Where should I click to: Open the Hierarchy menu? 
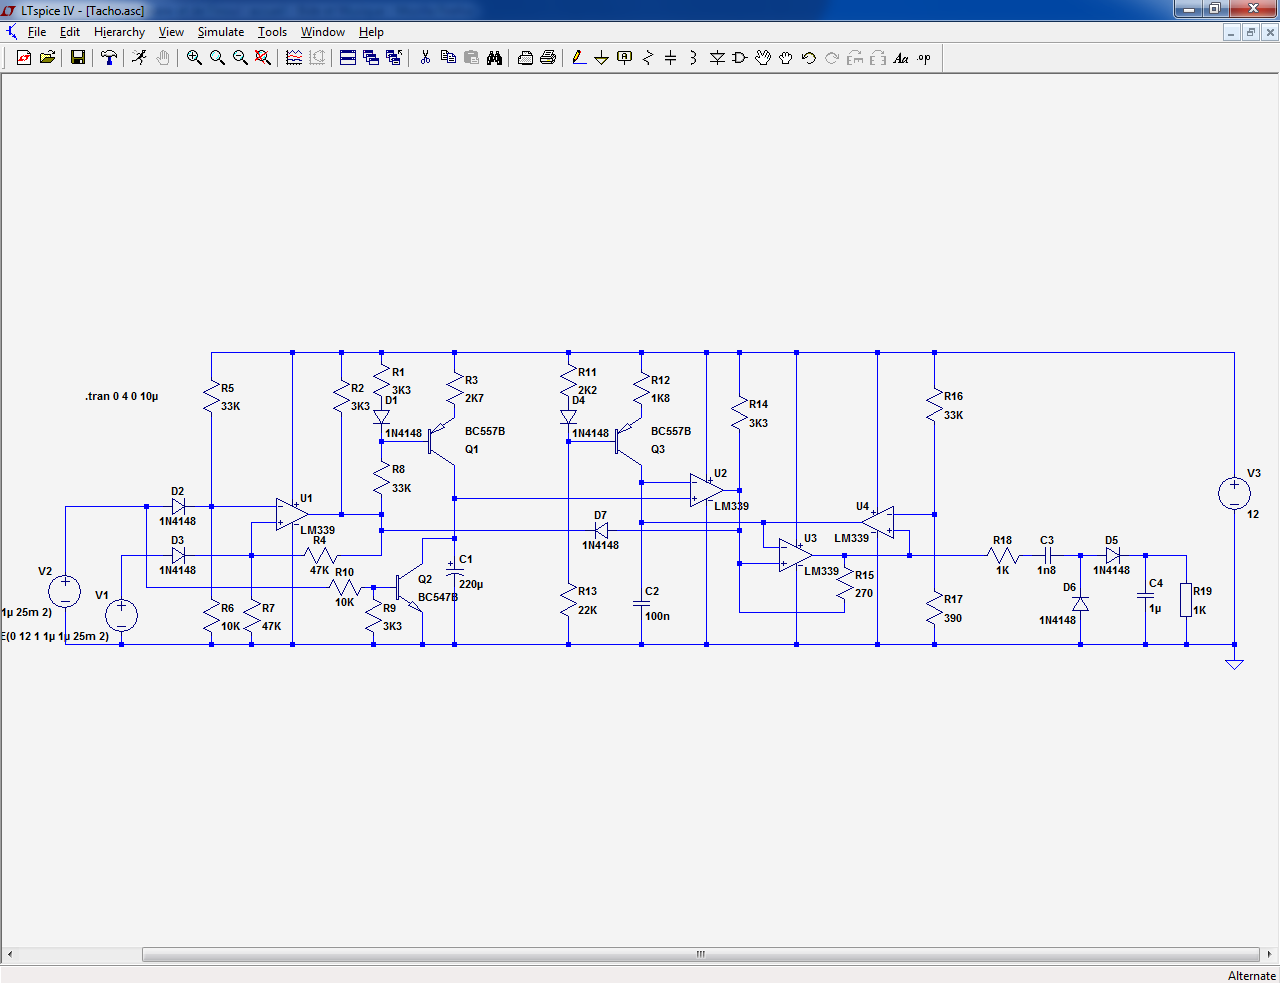[x=119, y=32]
